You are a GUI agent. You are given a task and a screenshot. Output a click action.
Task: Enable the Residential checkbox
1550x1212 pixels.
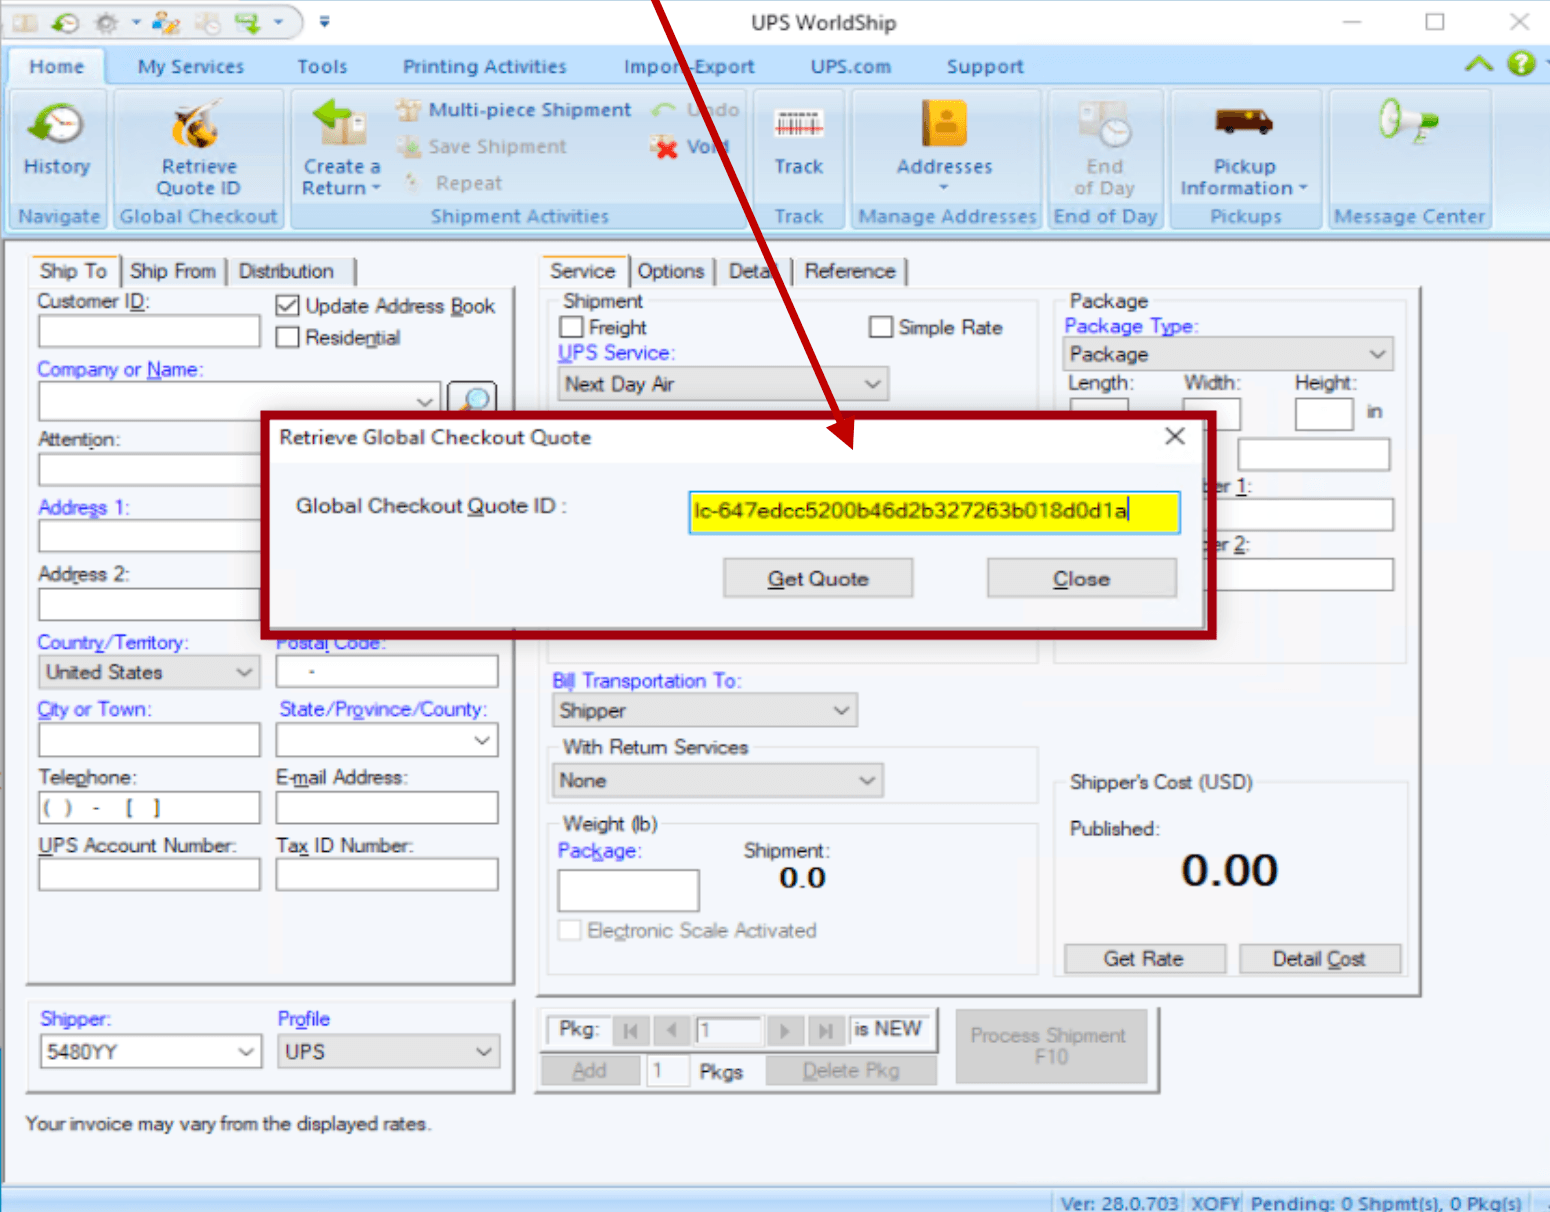[287, 338]
